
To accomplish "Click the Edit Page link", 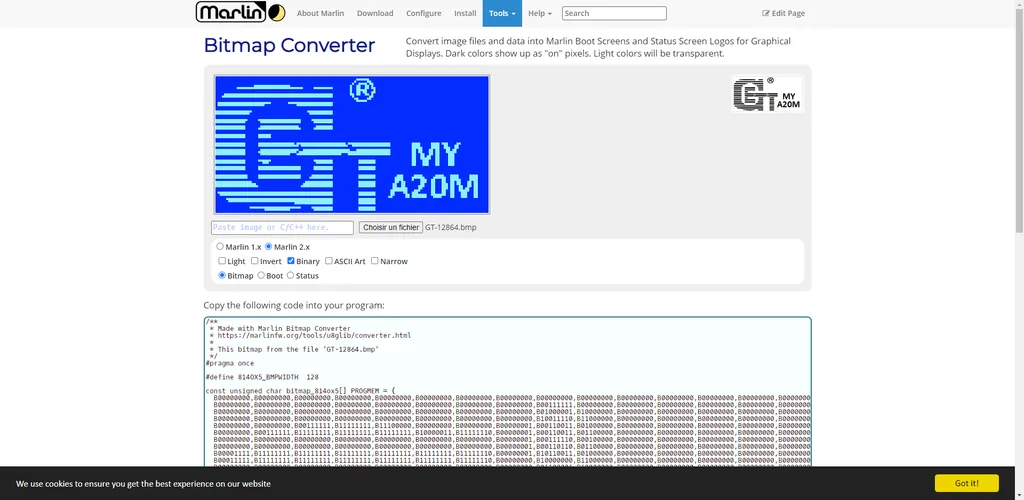I will click(x=784, y=13).
